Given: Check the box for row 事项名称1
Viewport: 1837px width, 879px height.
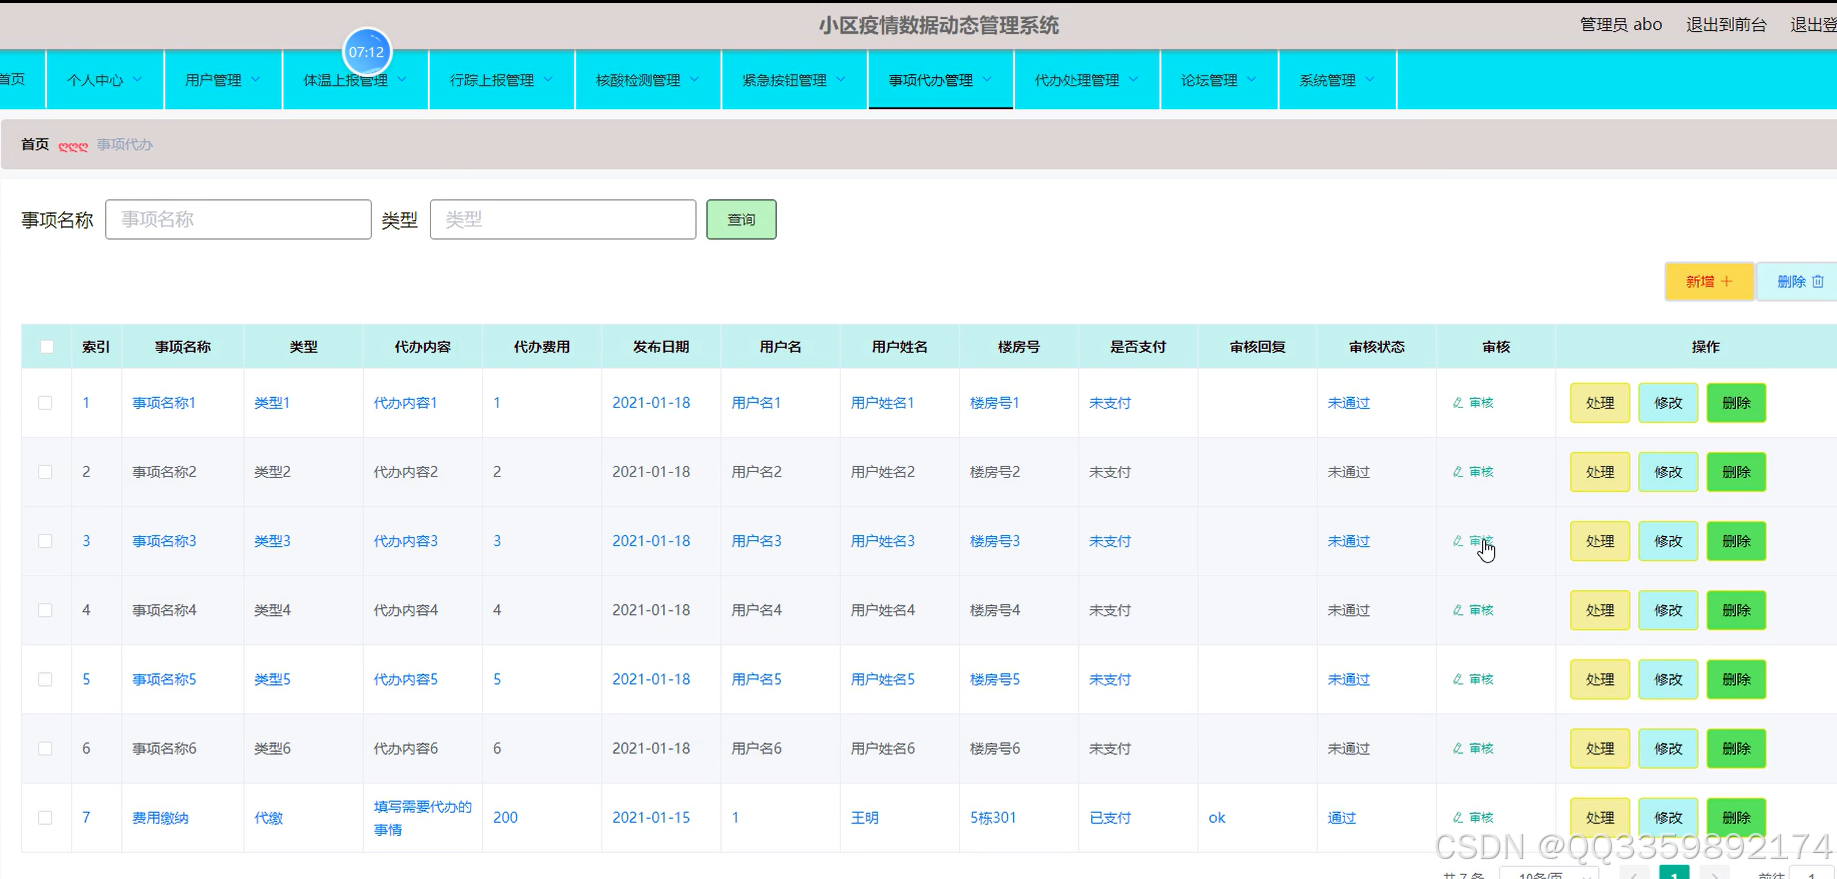Looking at the screenshot, I should pyautogui.click(x=45, y=403).
